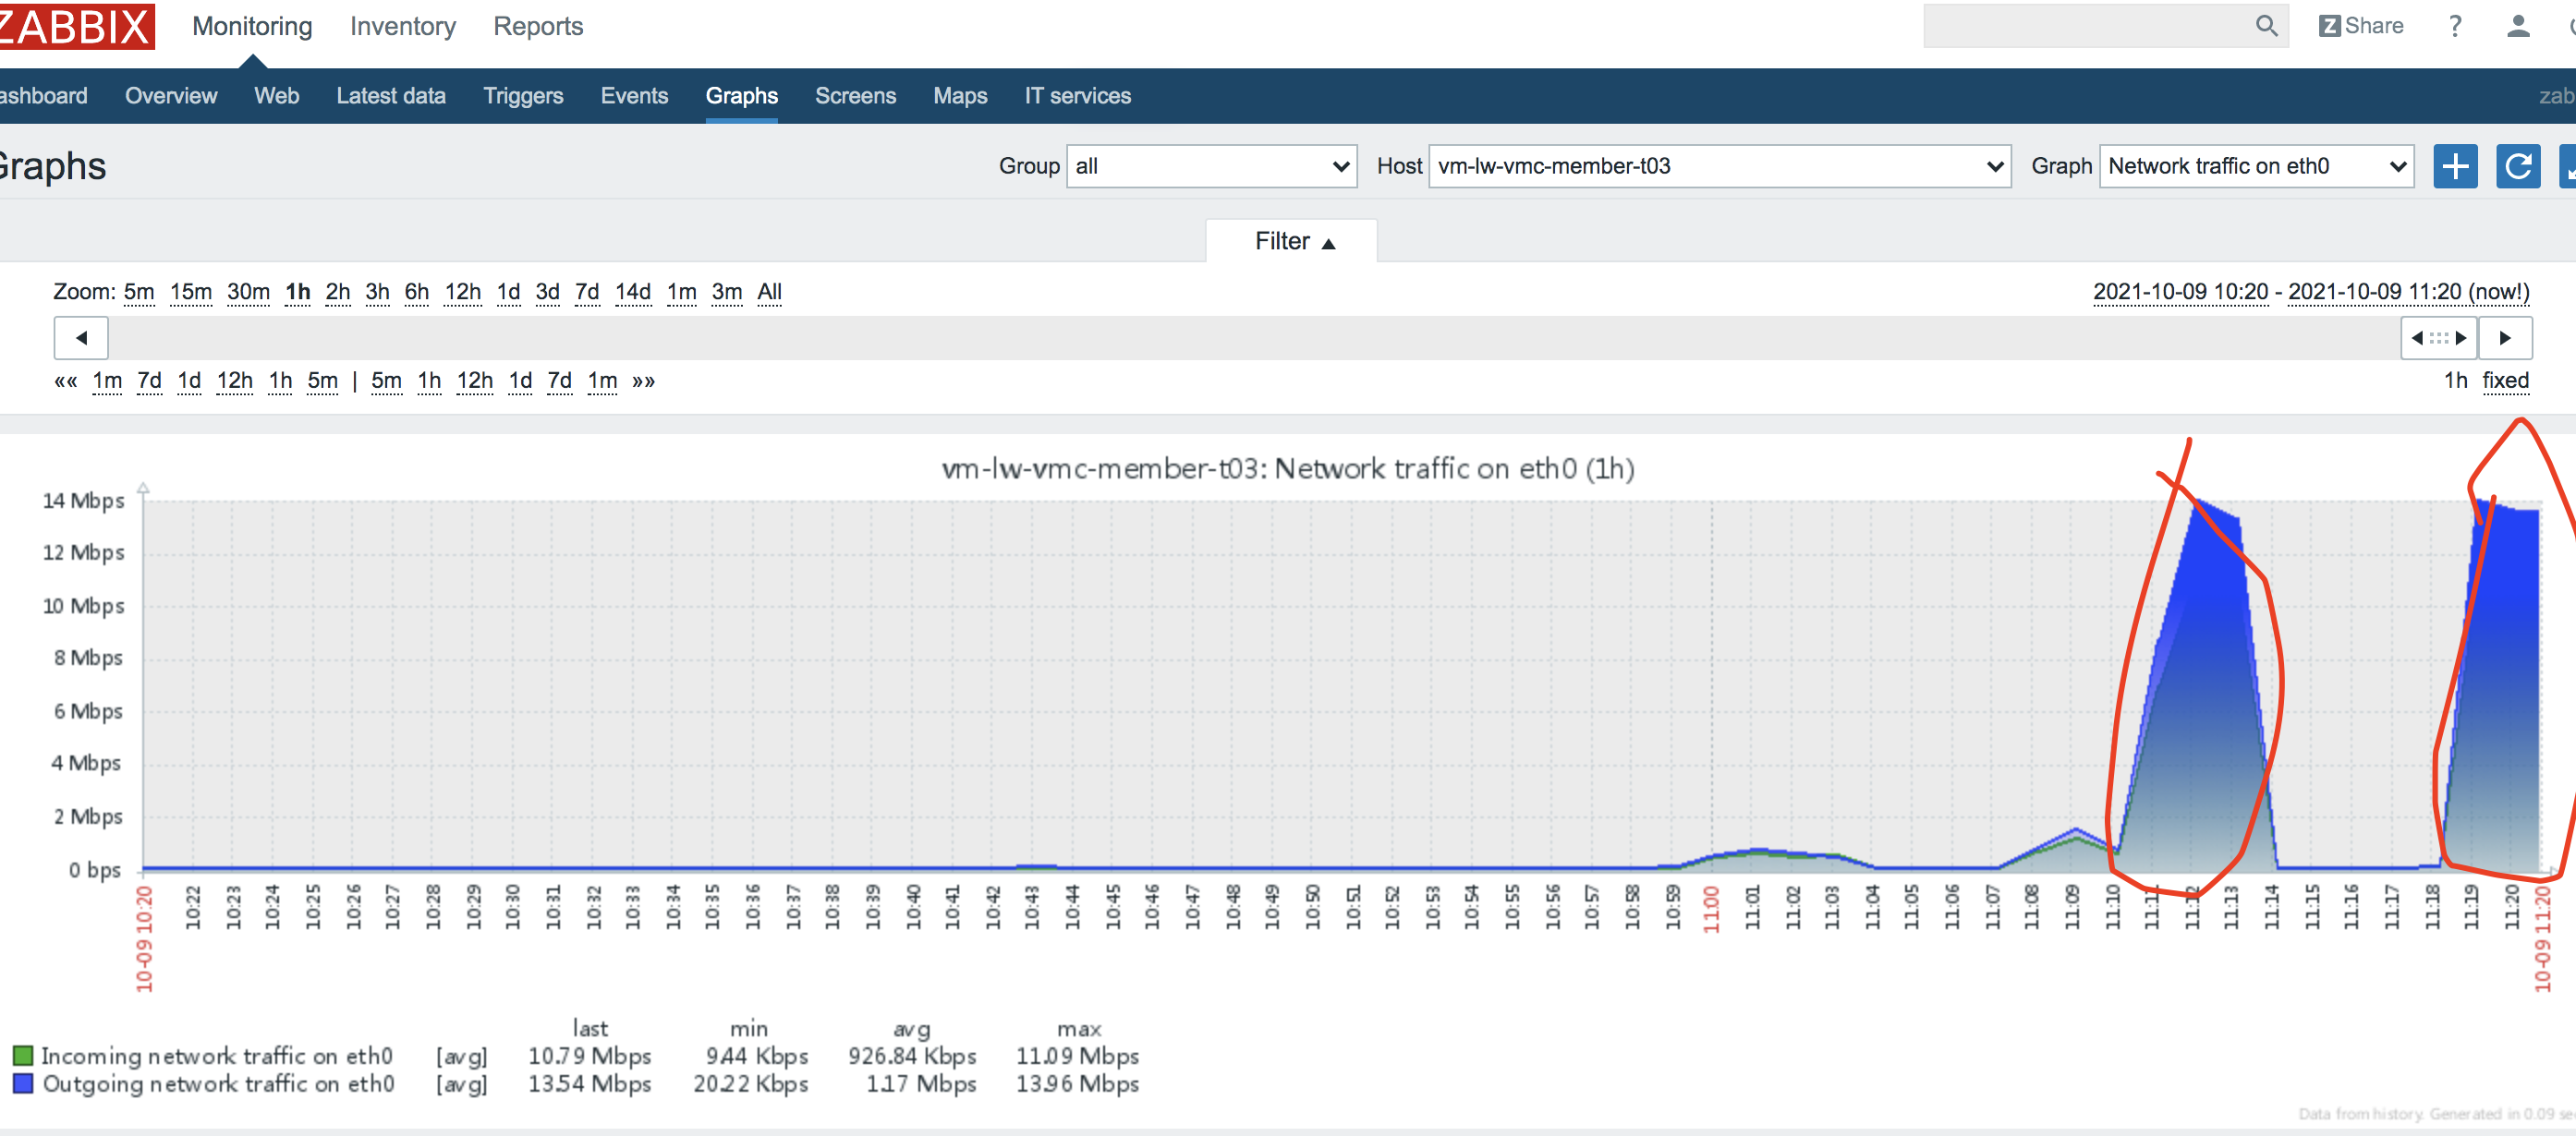This screenshot has height=1136, width=2576.
Task: Open the help question mark icon
Action: coord(2455,26)
